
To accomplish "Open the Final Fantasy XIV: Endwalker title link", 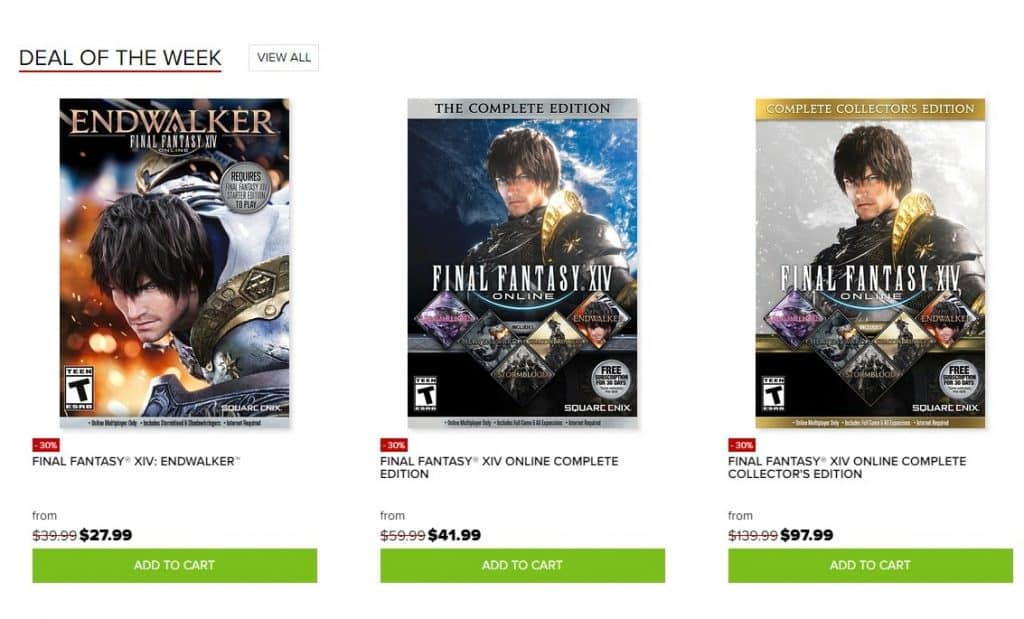I will (136, 461).
